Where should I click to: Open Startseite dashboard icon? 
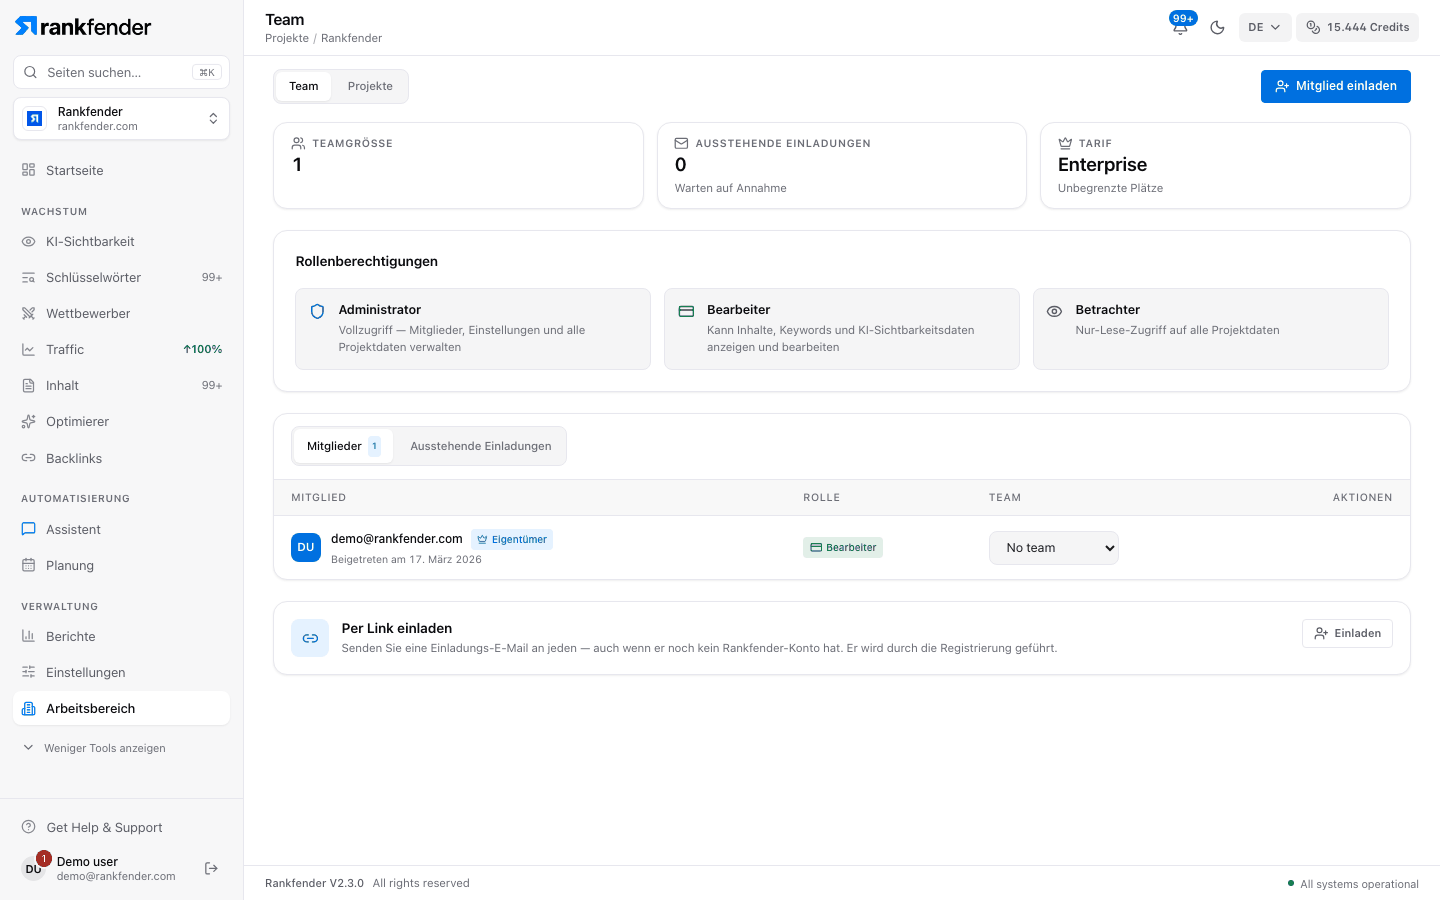(28, 170)
